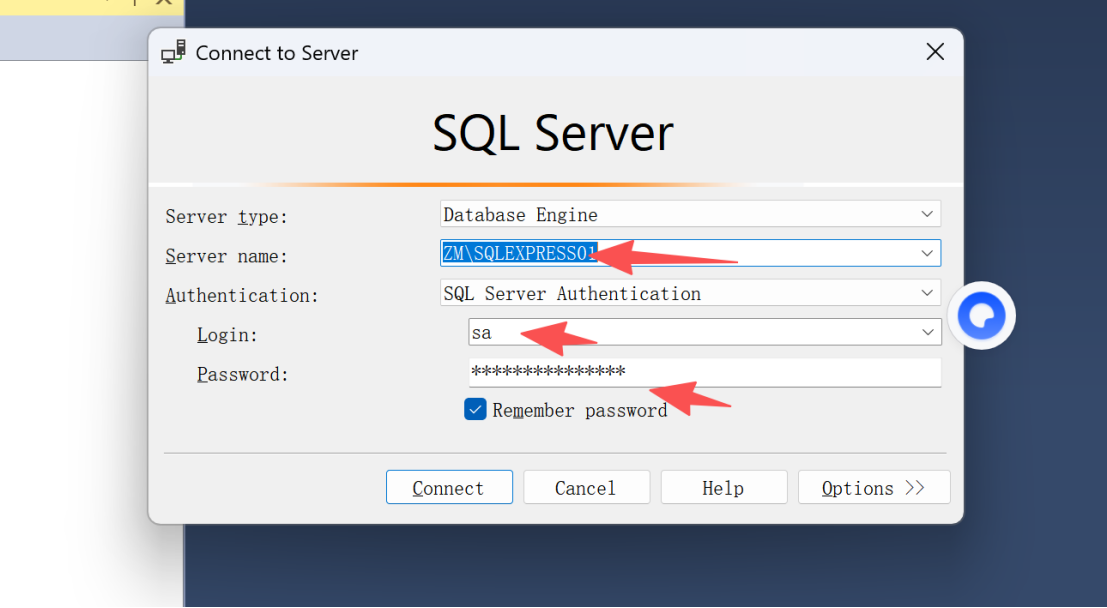The image size is (1107, 608).
Task: Click the Authentication label
Action: coord(242,295)
